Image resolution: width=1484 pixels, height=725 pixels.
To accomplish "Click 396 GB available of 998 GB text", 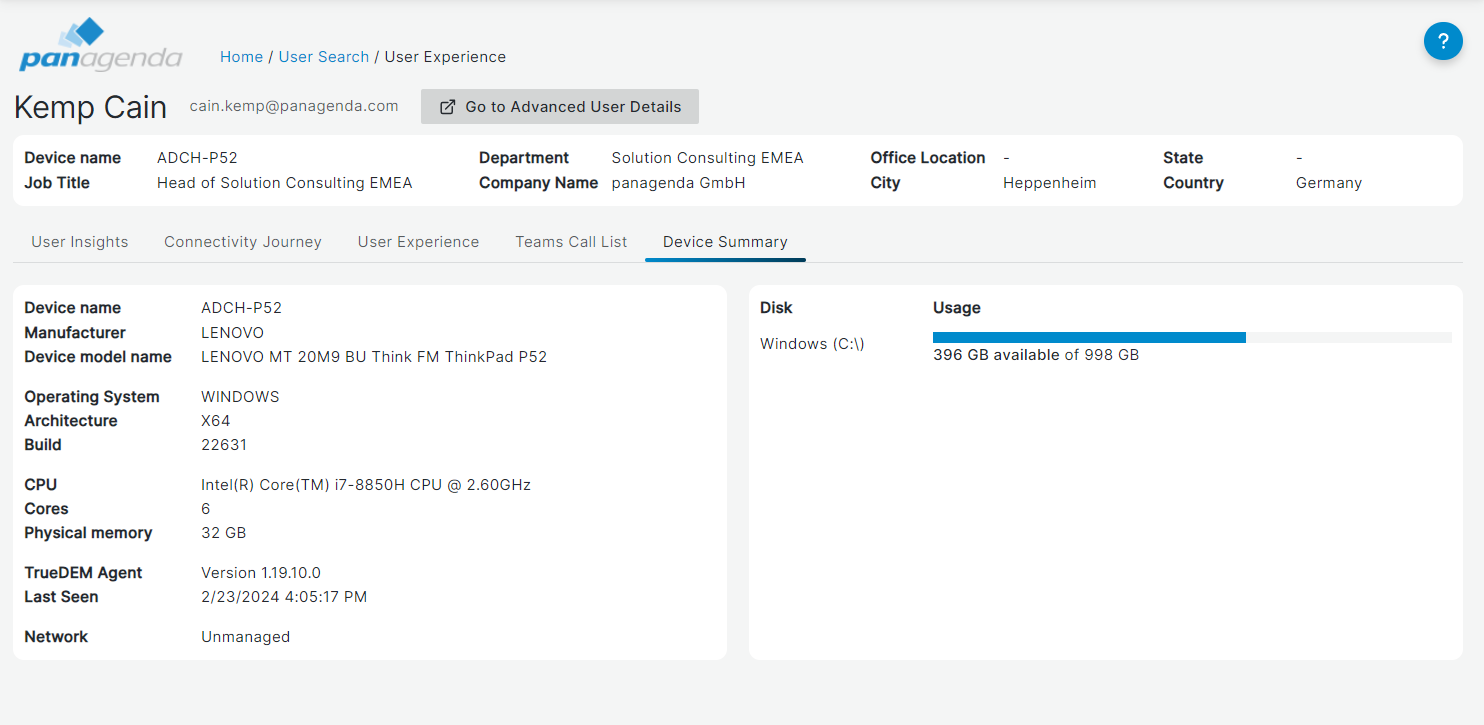I will coord(1035,355).
